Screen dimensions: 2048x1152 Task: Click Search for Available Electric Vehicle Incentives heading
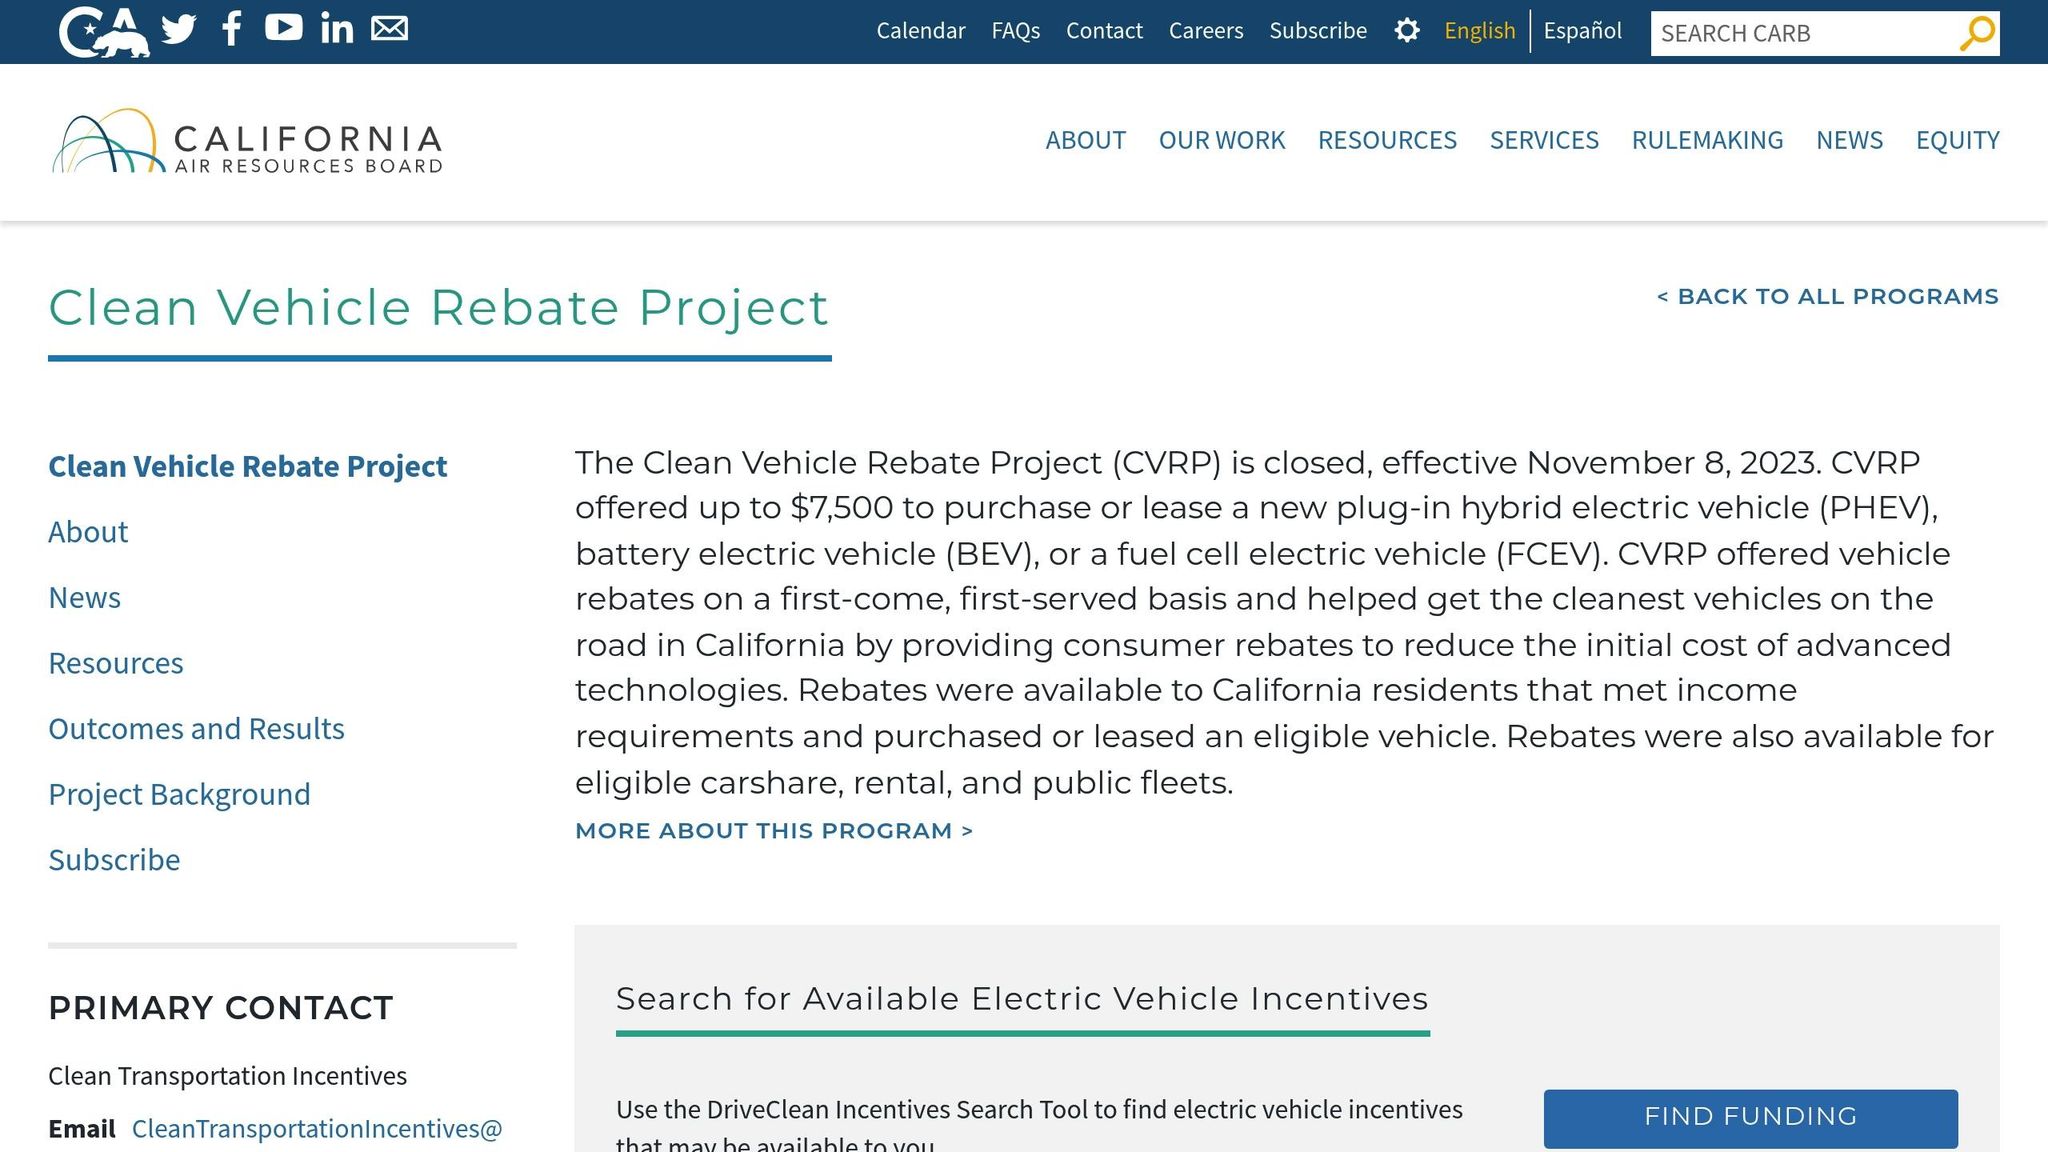(1022, 999)
